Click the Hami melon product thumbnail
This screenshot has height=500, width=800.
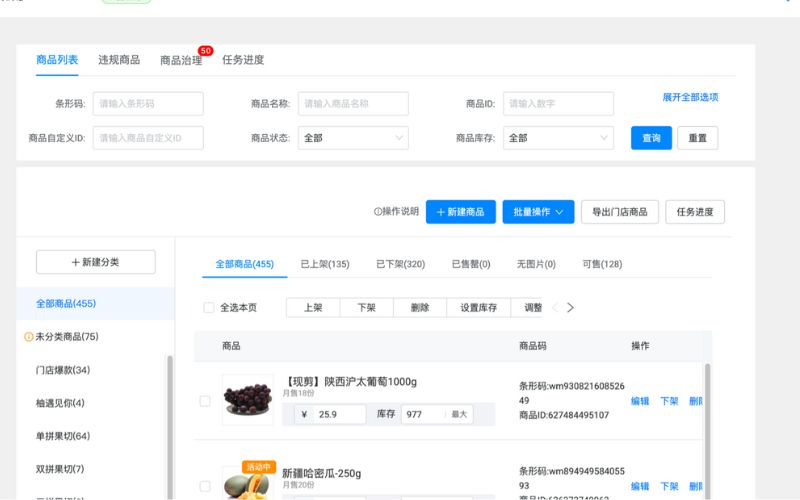tap(248, 483)
